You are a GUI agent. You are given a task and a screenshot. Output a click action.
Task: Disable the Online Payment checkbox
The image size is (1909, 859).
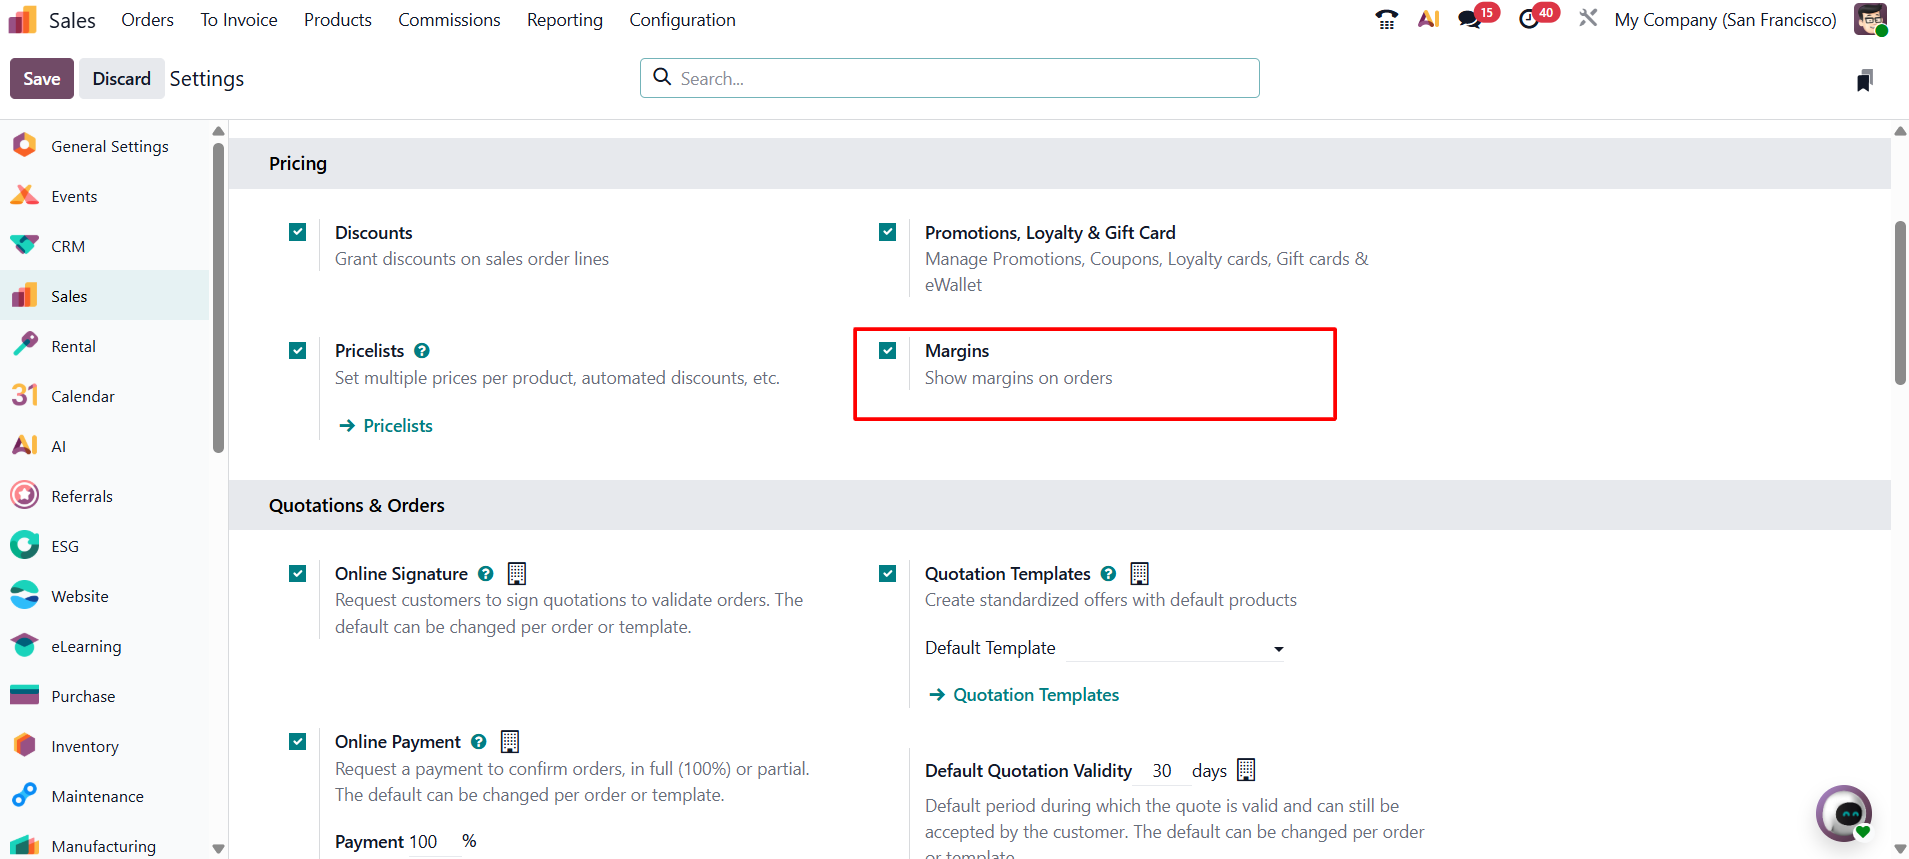297,741
